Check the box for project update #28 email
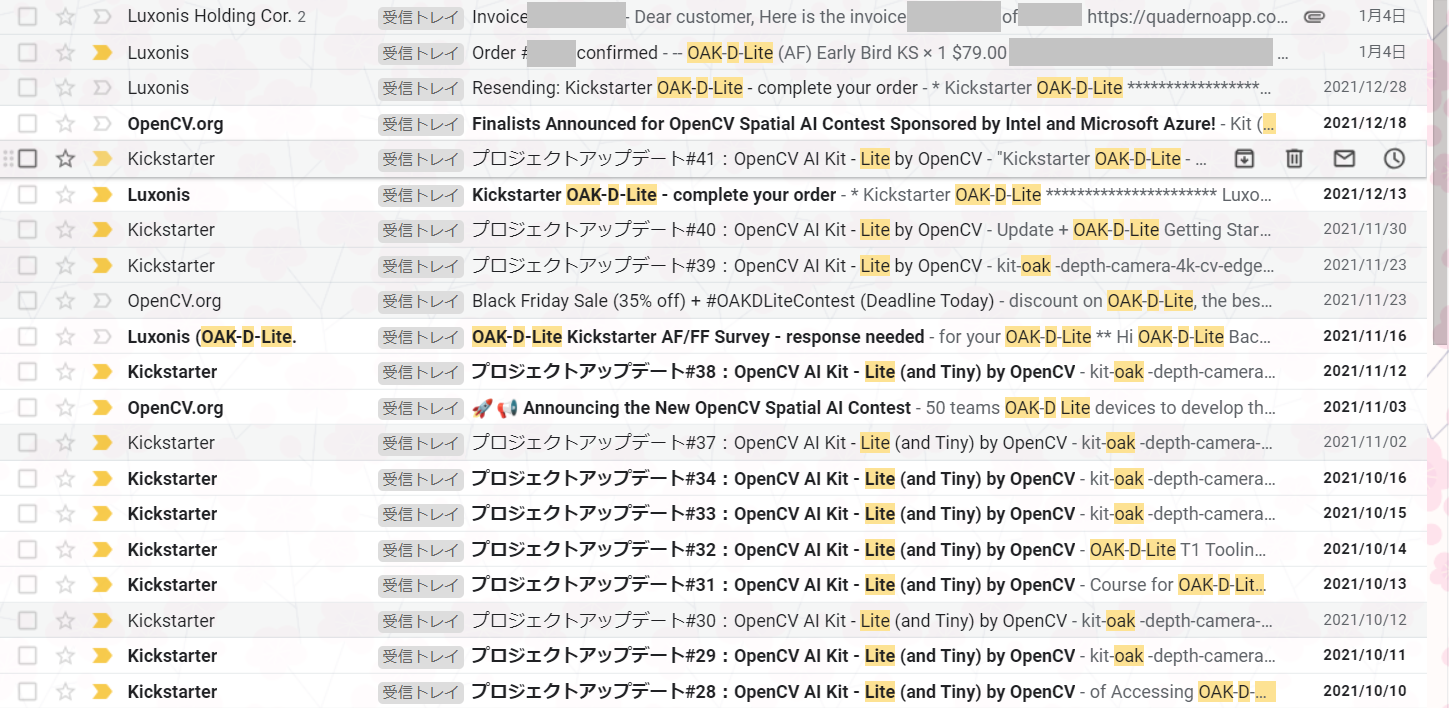The height and width of the screenshot is (708, 1449). point(28,692)
